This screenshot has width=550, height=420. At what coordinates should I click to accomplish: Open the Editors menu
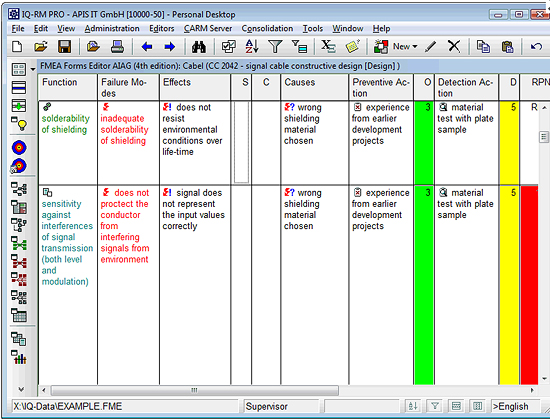click(x=161, y=28)
